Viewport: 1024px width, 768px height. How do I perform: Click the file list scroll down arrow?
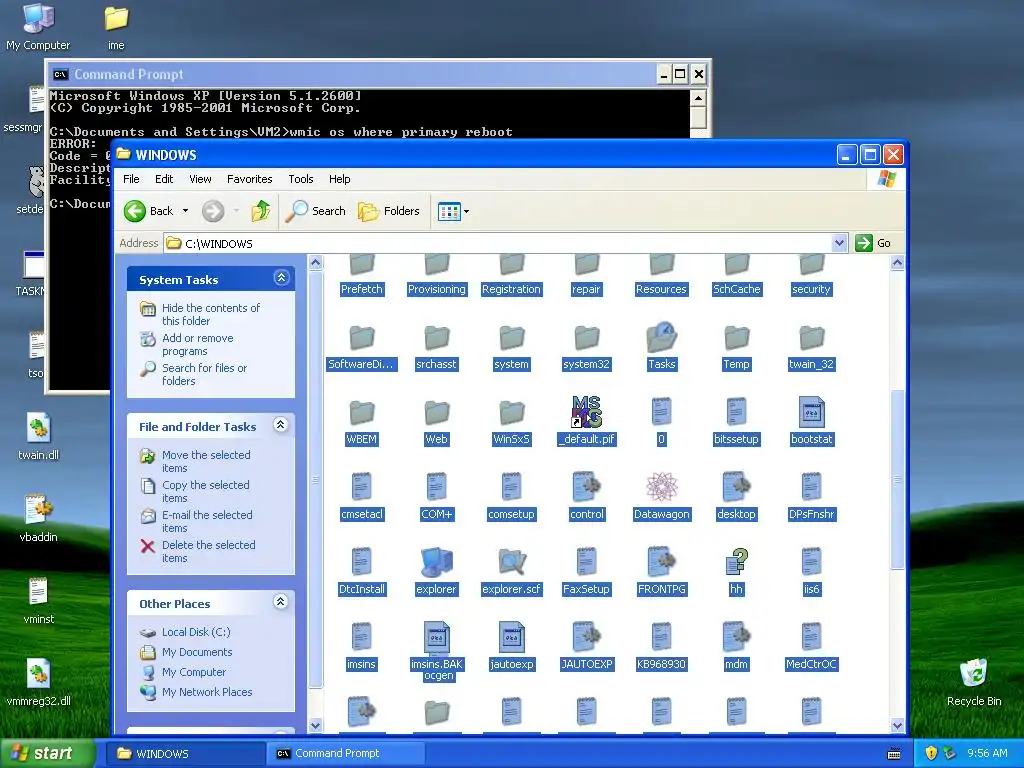click(x=897, y=725)
